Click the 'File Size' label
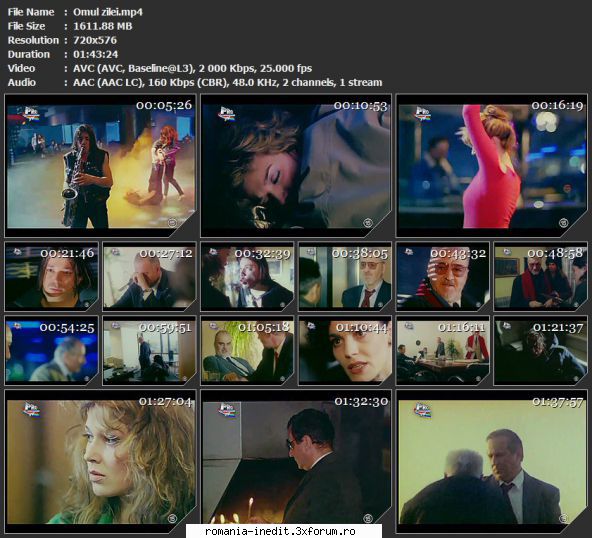592x538 pixels. pos(26,26)
